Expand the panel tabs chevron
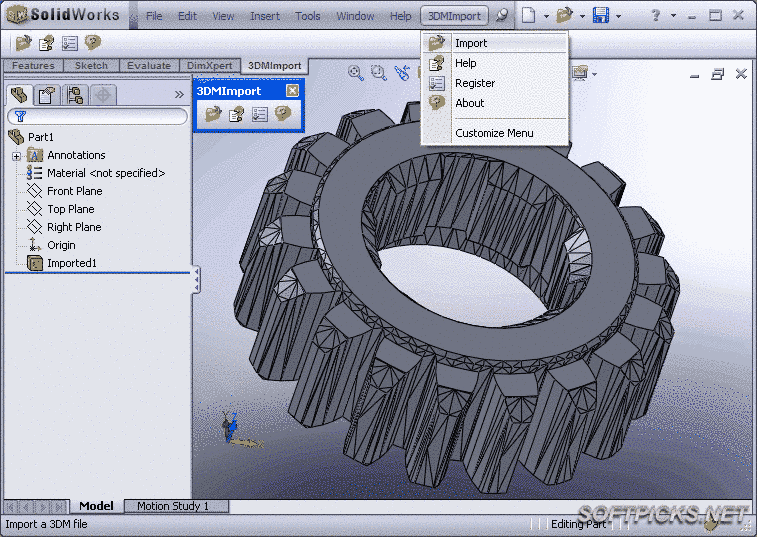This screenshot has width=757, height=537. click(x=179, y=95)
